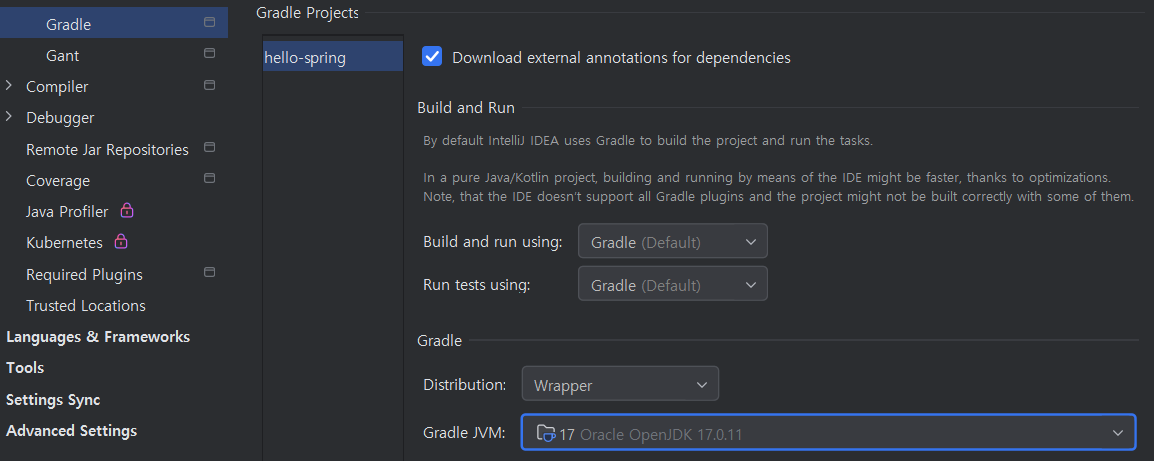Select the hello-spring Gradle project
Viewport: 1154px width, 461px height.
[x=333, y=57]
